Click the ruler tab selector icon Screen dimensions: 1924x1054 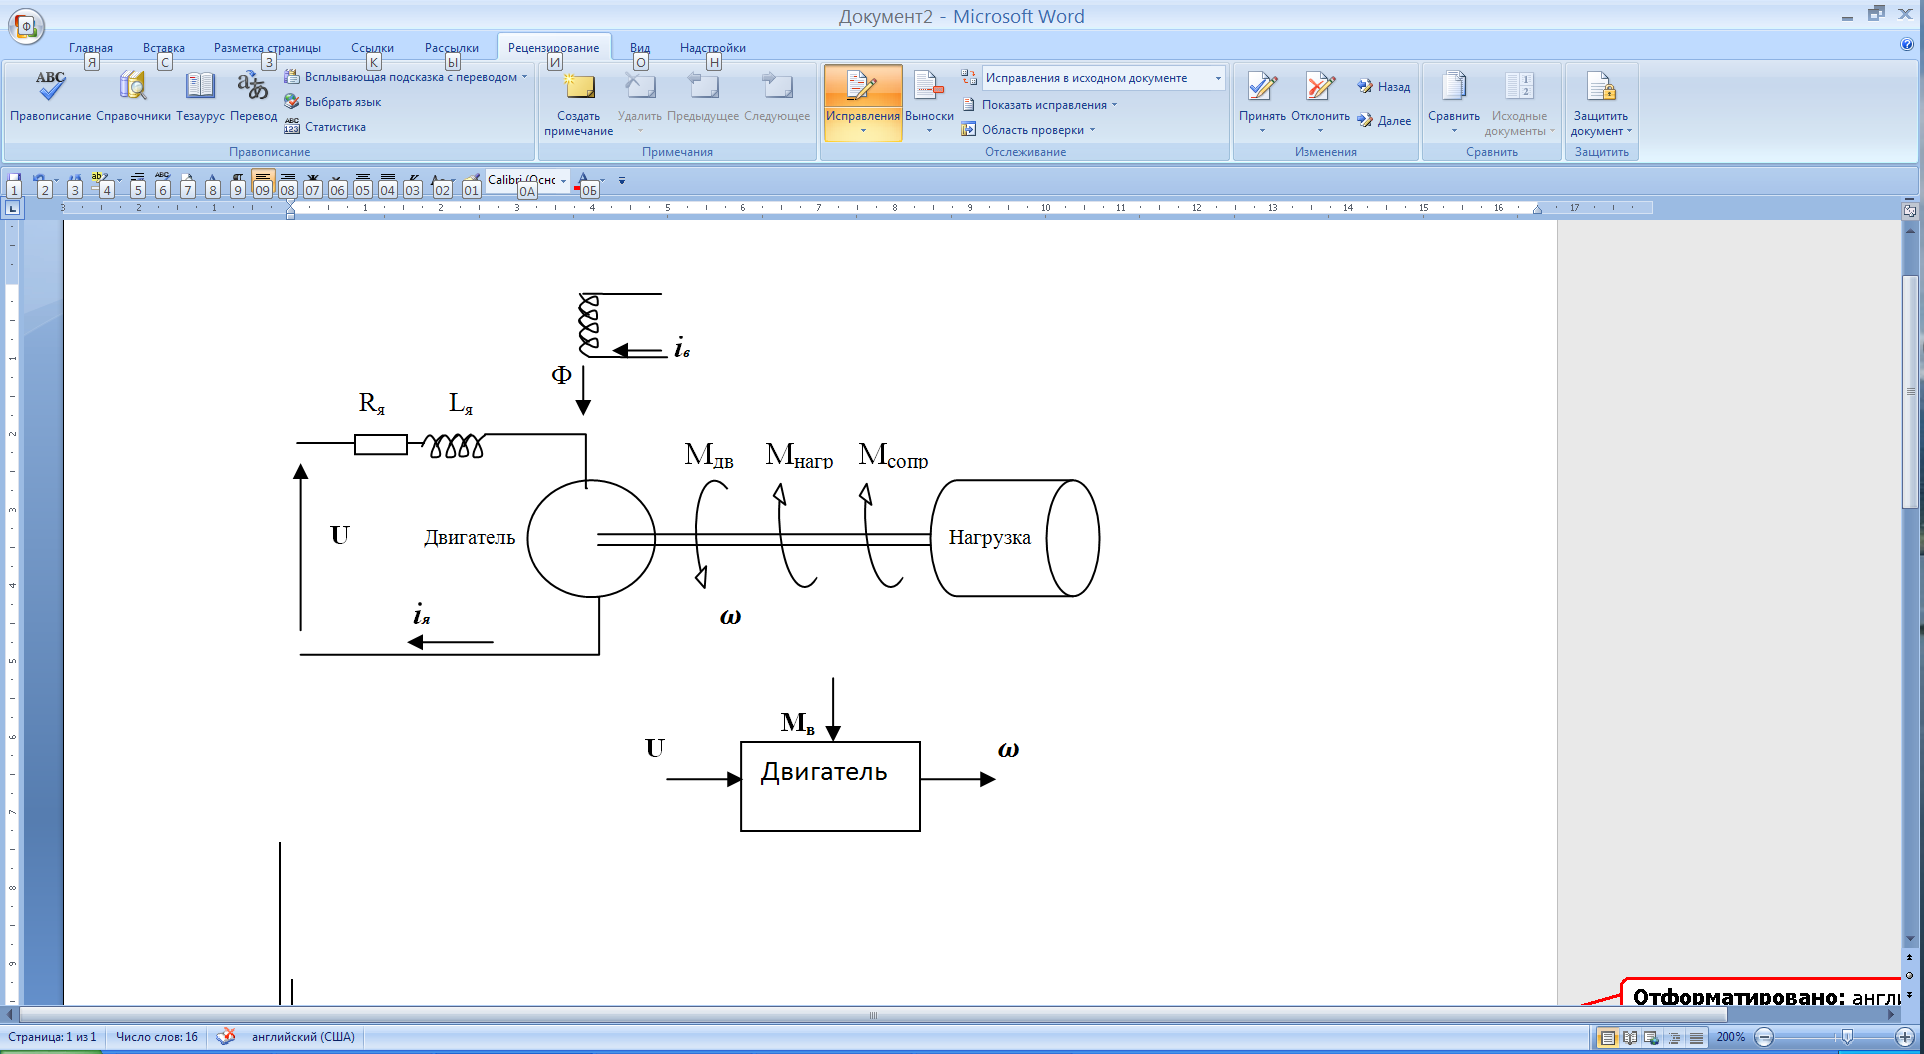point(12,208)
